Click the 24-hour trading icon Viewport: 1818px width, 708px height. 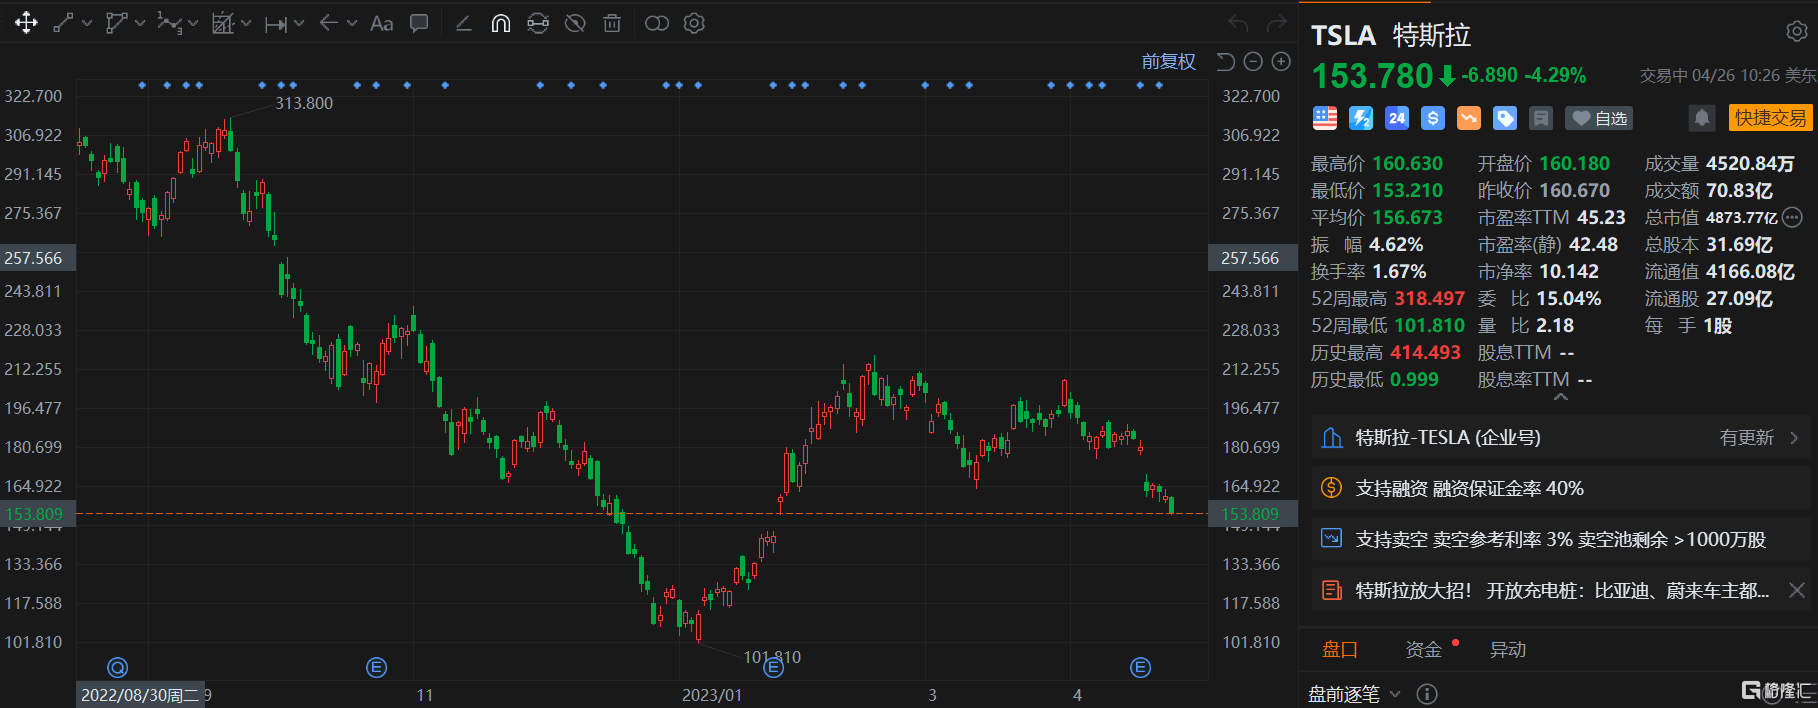(1397, 118)
